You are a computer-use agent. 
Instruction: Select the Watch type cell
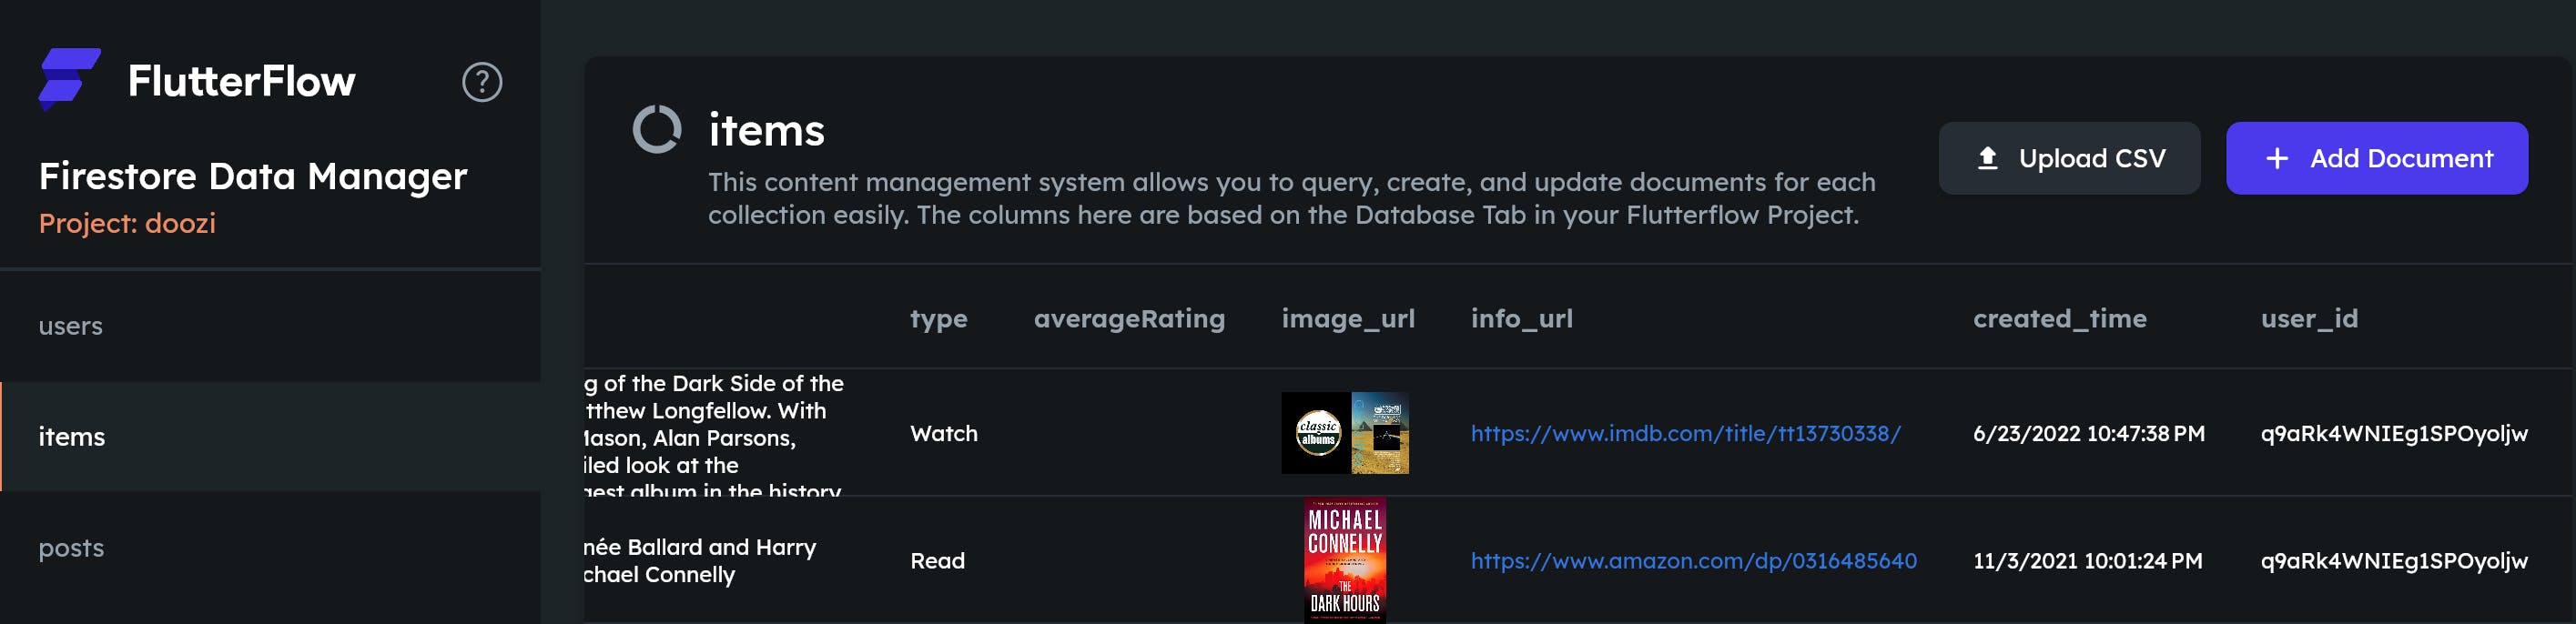(x=943, y=433)
